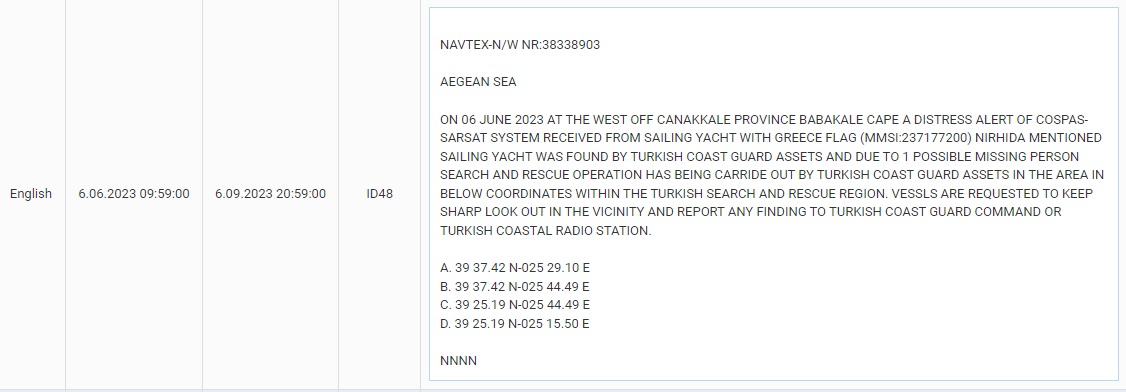
Task: Select the English language cell
Action: pos(31,194)
